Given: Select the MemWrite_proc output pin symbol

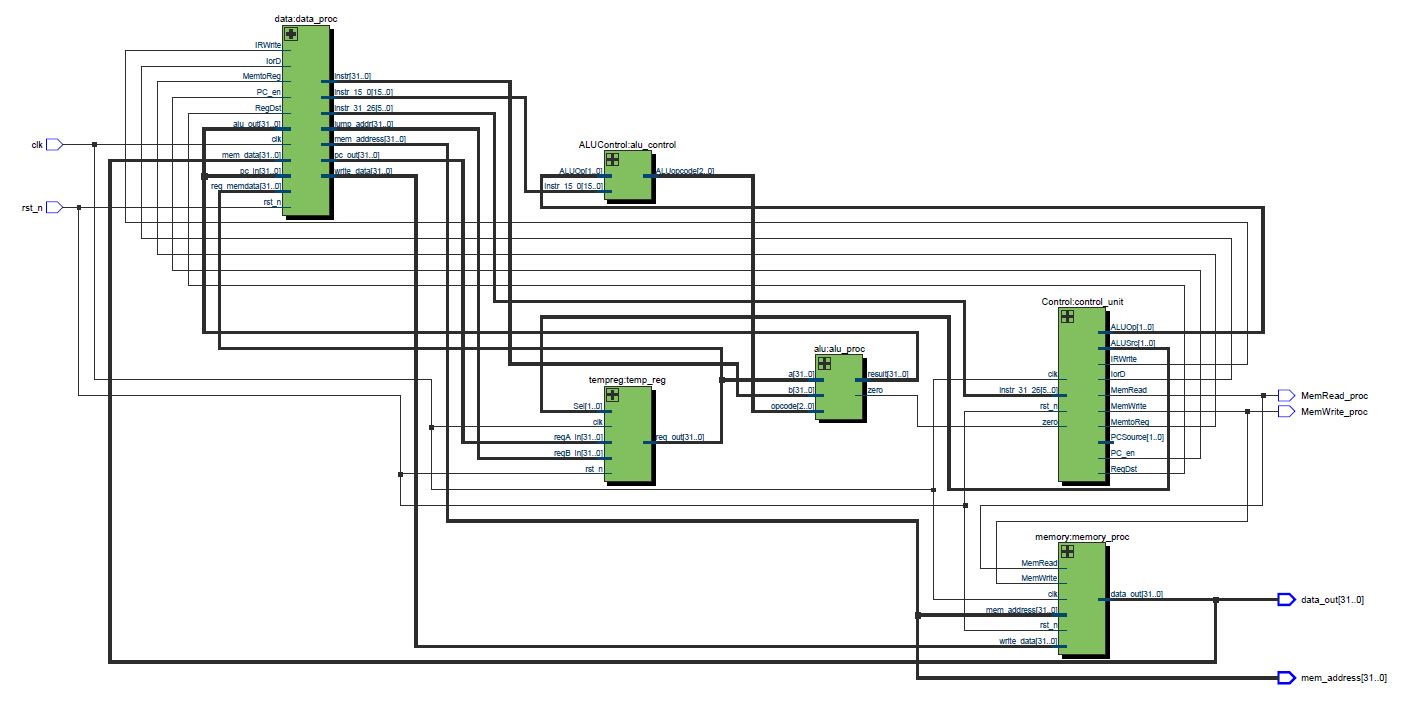Looking at the screenshot, I should click(x=1287, y=411).
